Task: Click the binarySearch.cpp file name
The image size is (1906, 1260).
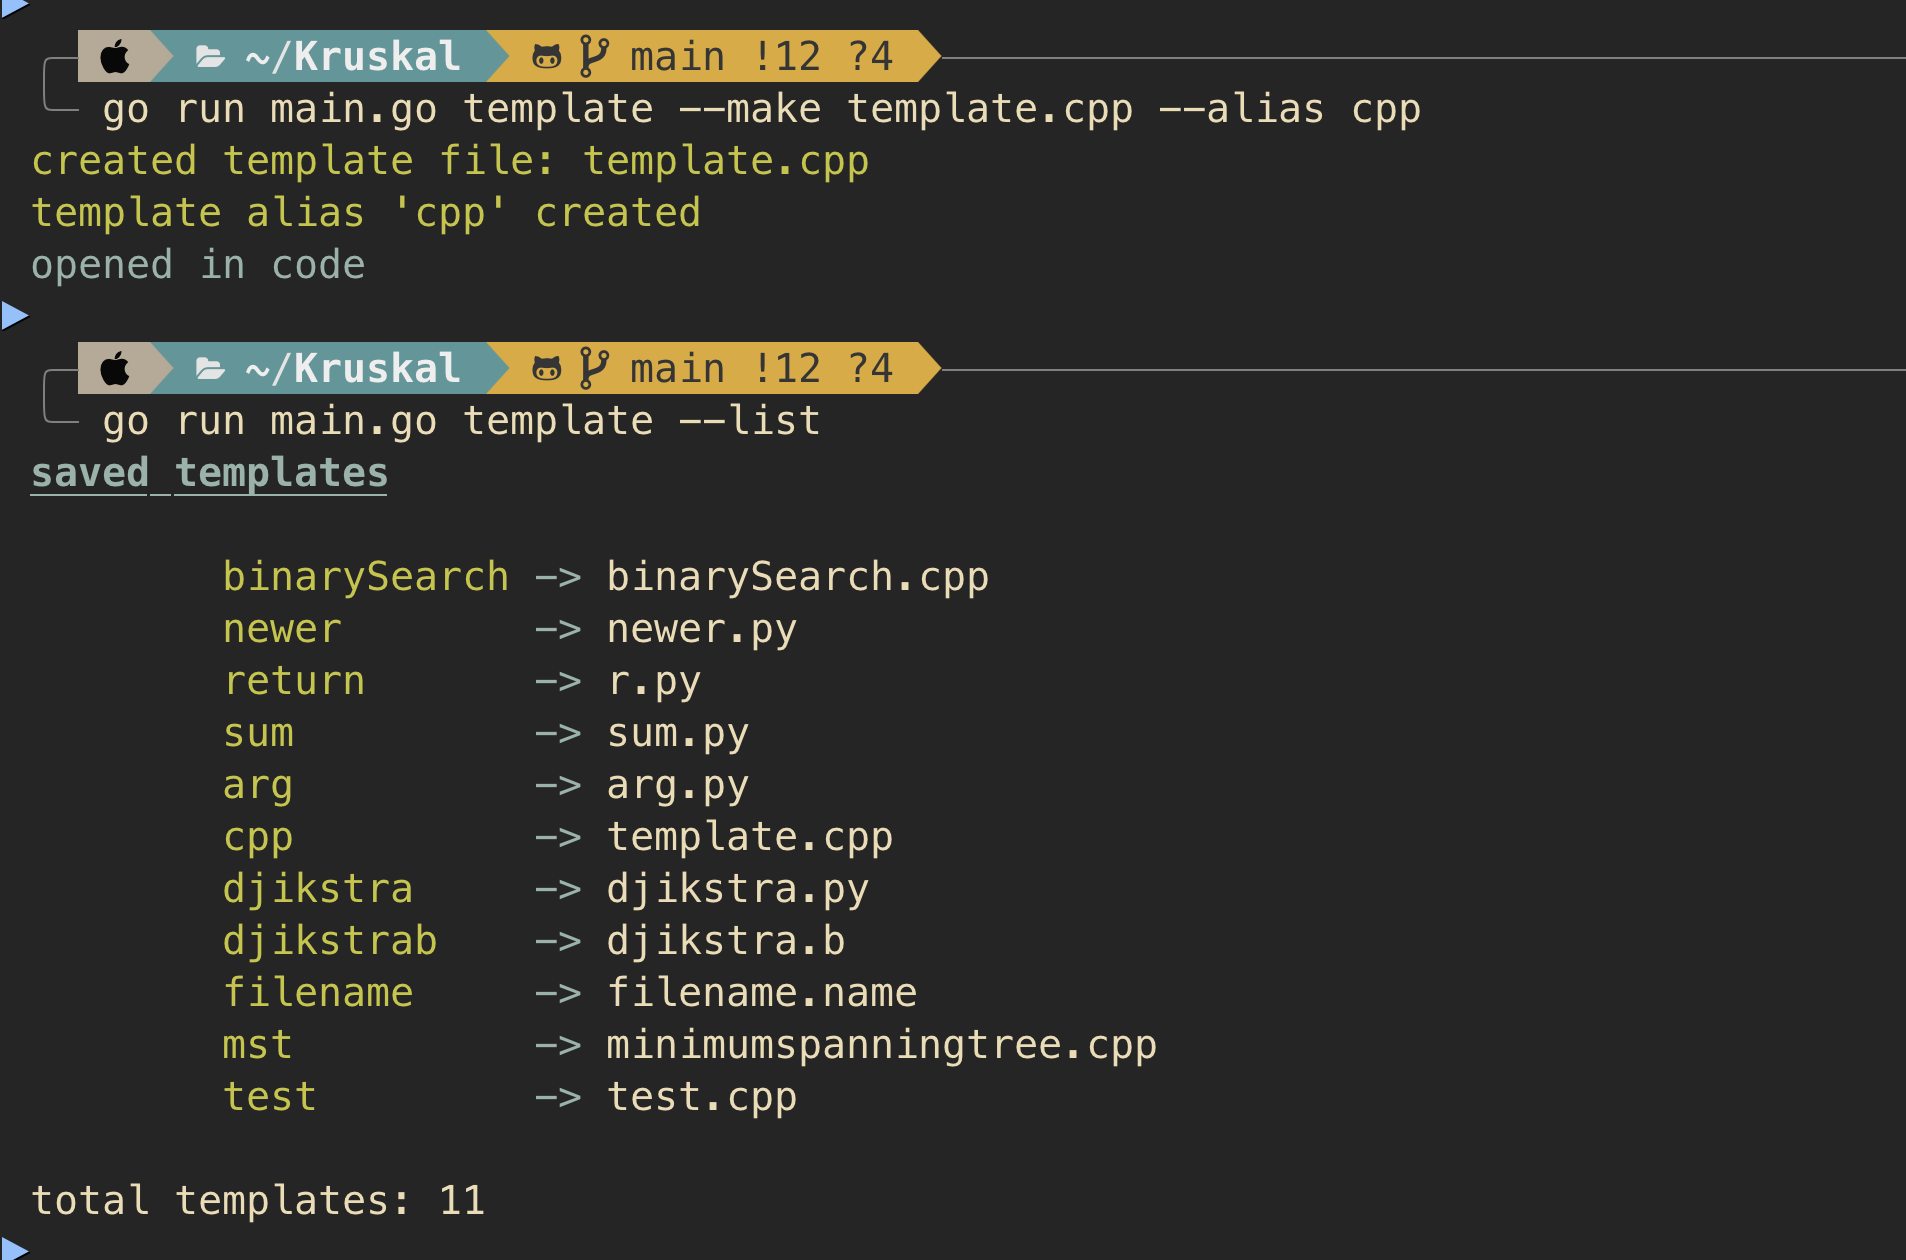Action: (x=797, y=577)
